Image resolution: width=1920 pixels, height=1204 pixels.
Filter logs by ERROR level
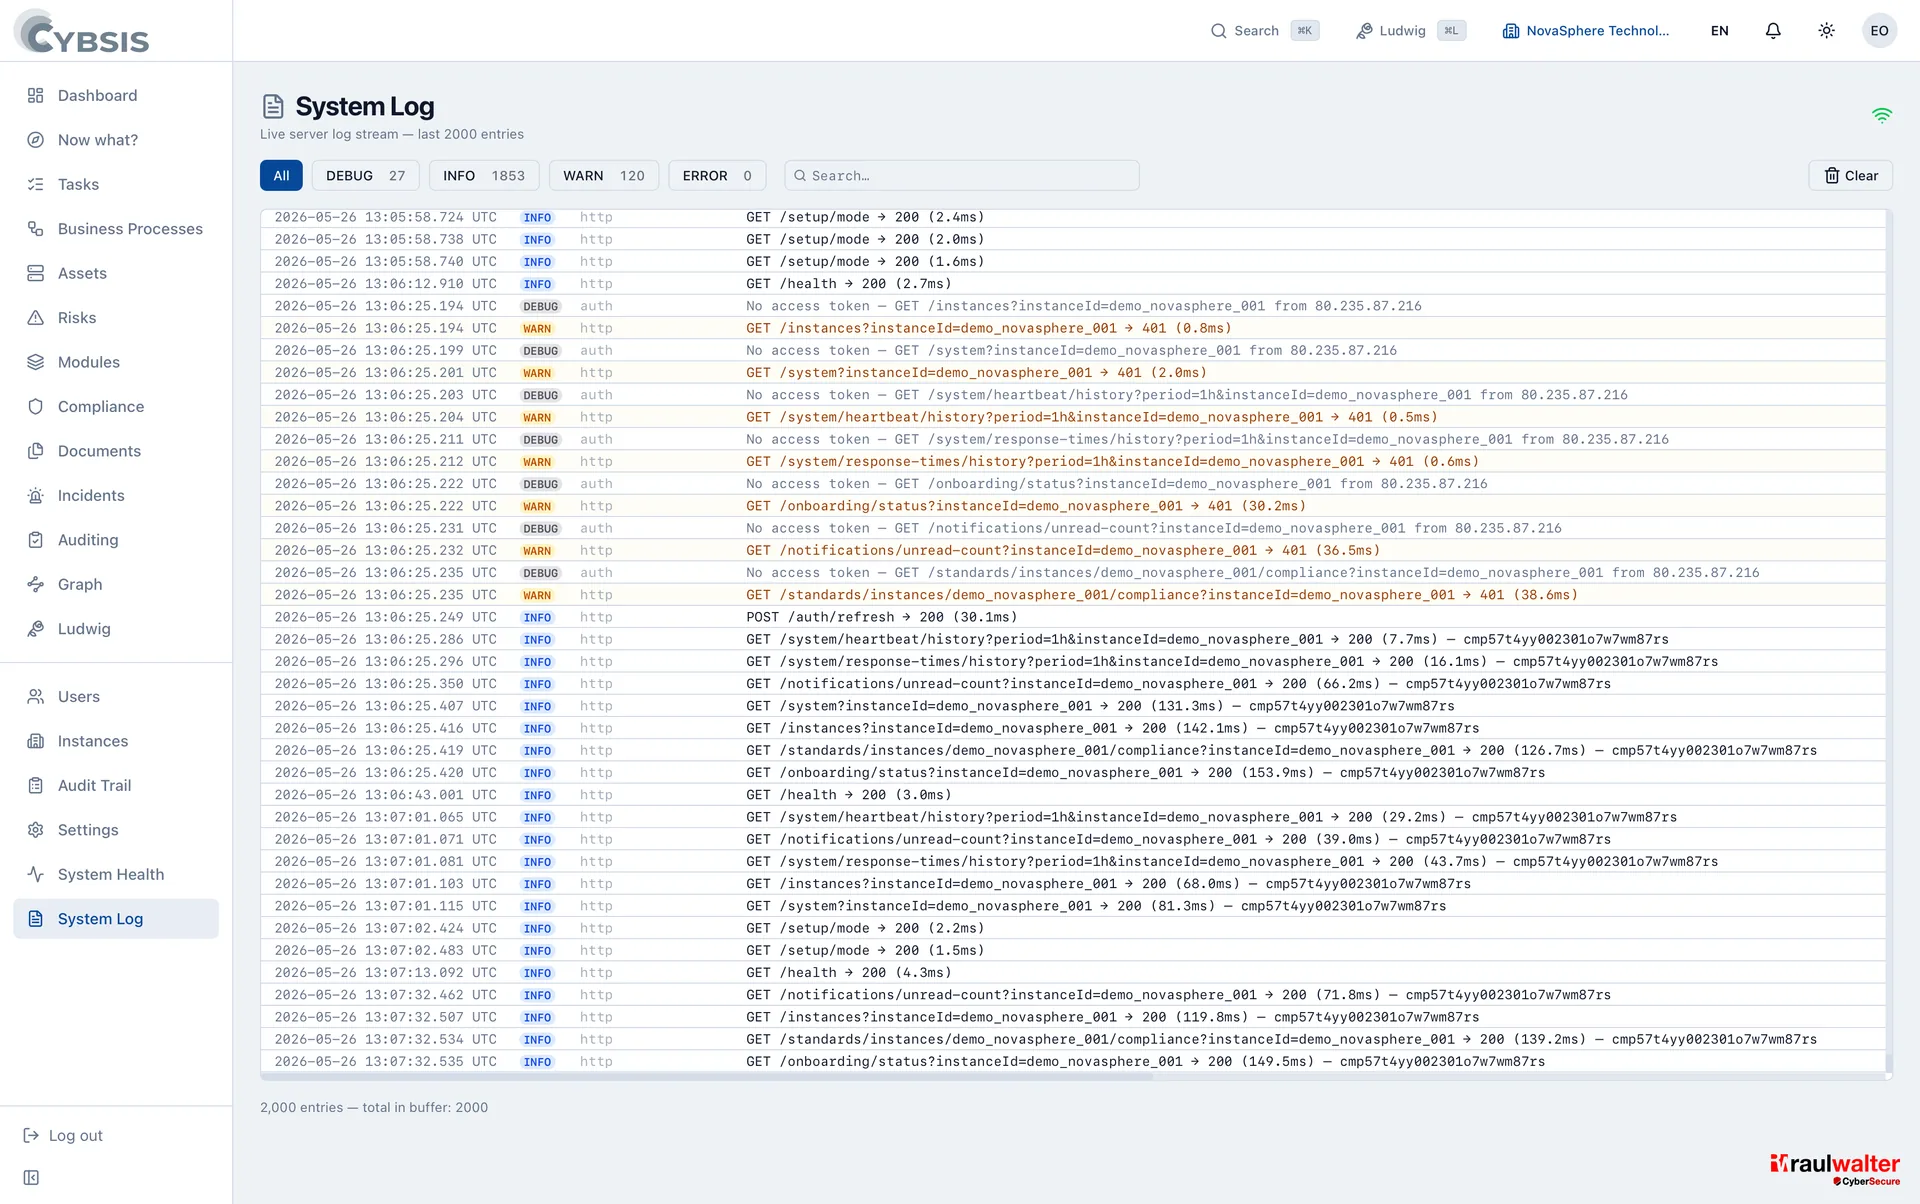(x=717, y=176)
